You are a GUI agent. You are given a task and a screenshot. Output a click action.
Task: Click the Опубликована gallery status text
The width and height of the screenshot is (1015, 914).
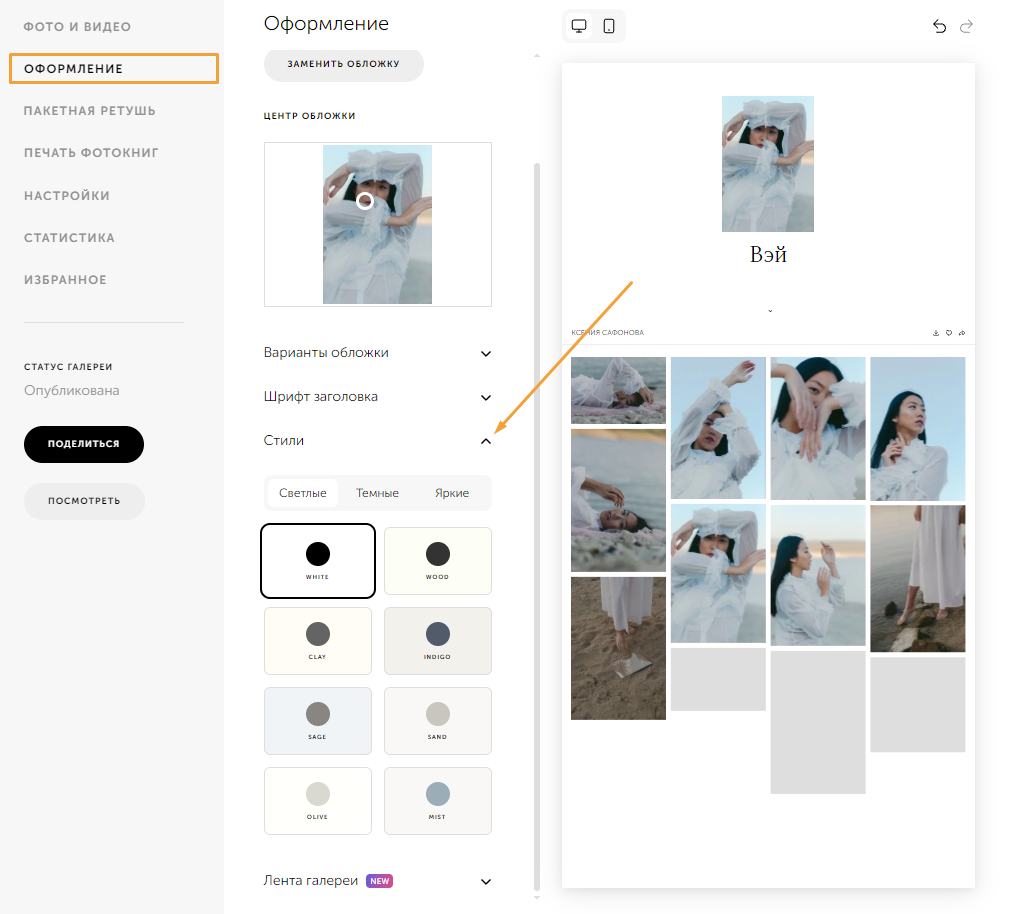point(72,390)
